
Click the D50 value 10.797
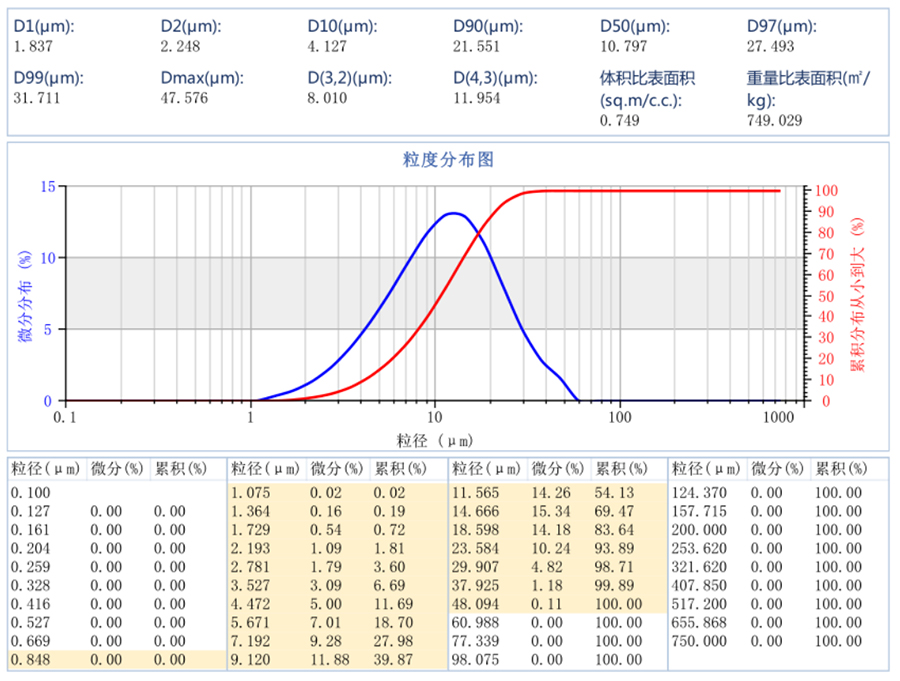(623, 46)
